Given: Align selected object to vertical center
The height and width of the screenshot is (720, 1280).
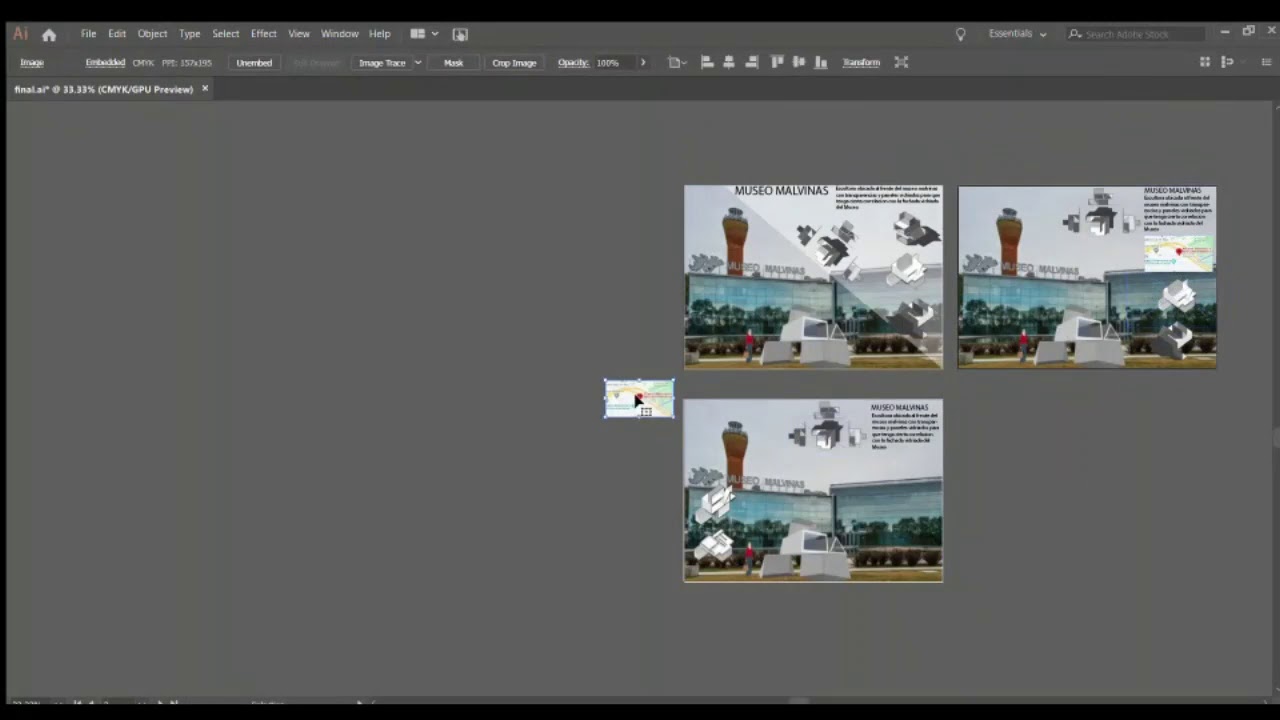Looking at the screenshot, I should point(798,62).
